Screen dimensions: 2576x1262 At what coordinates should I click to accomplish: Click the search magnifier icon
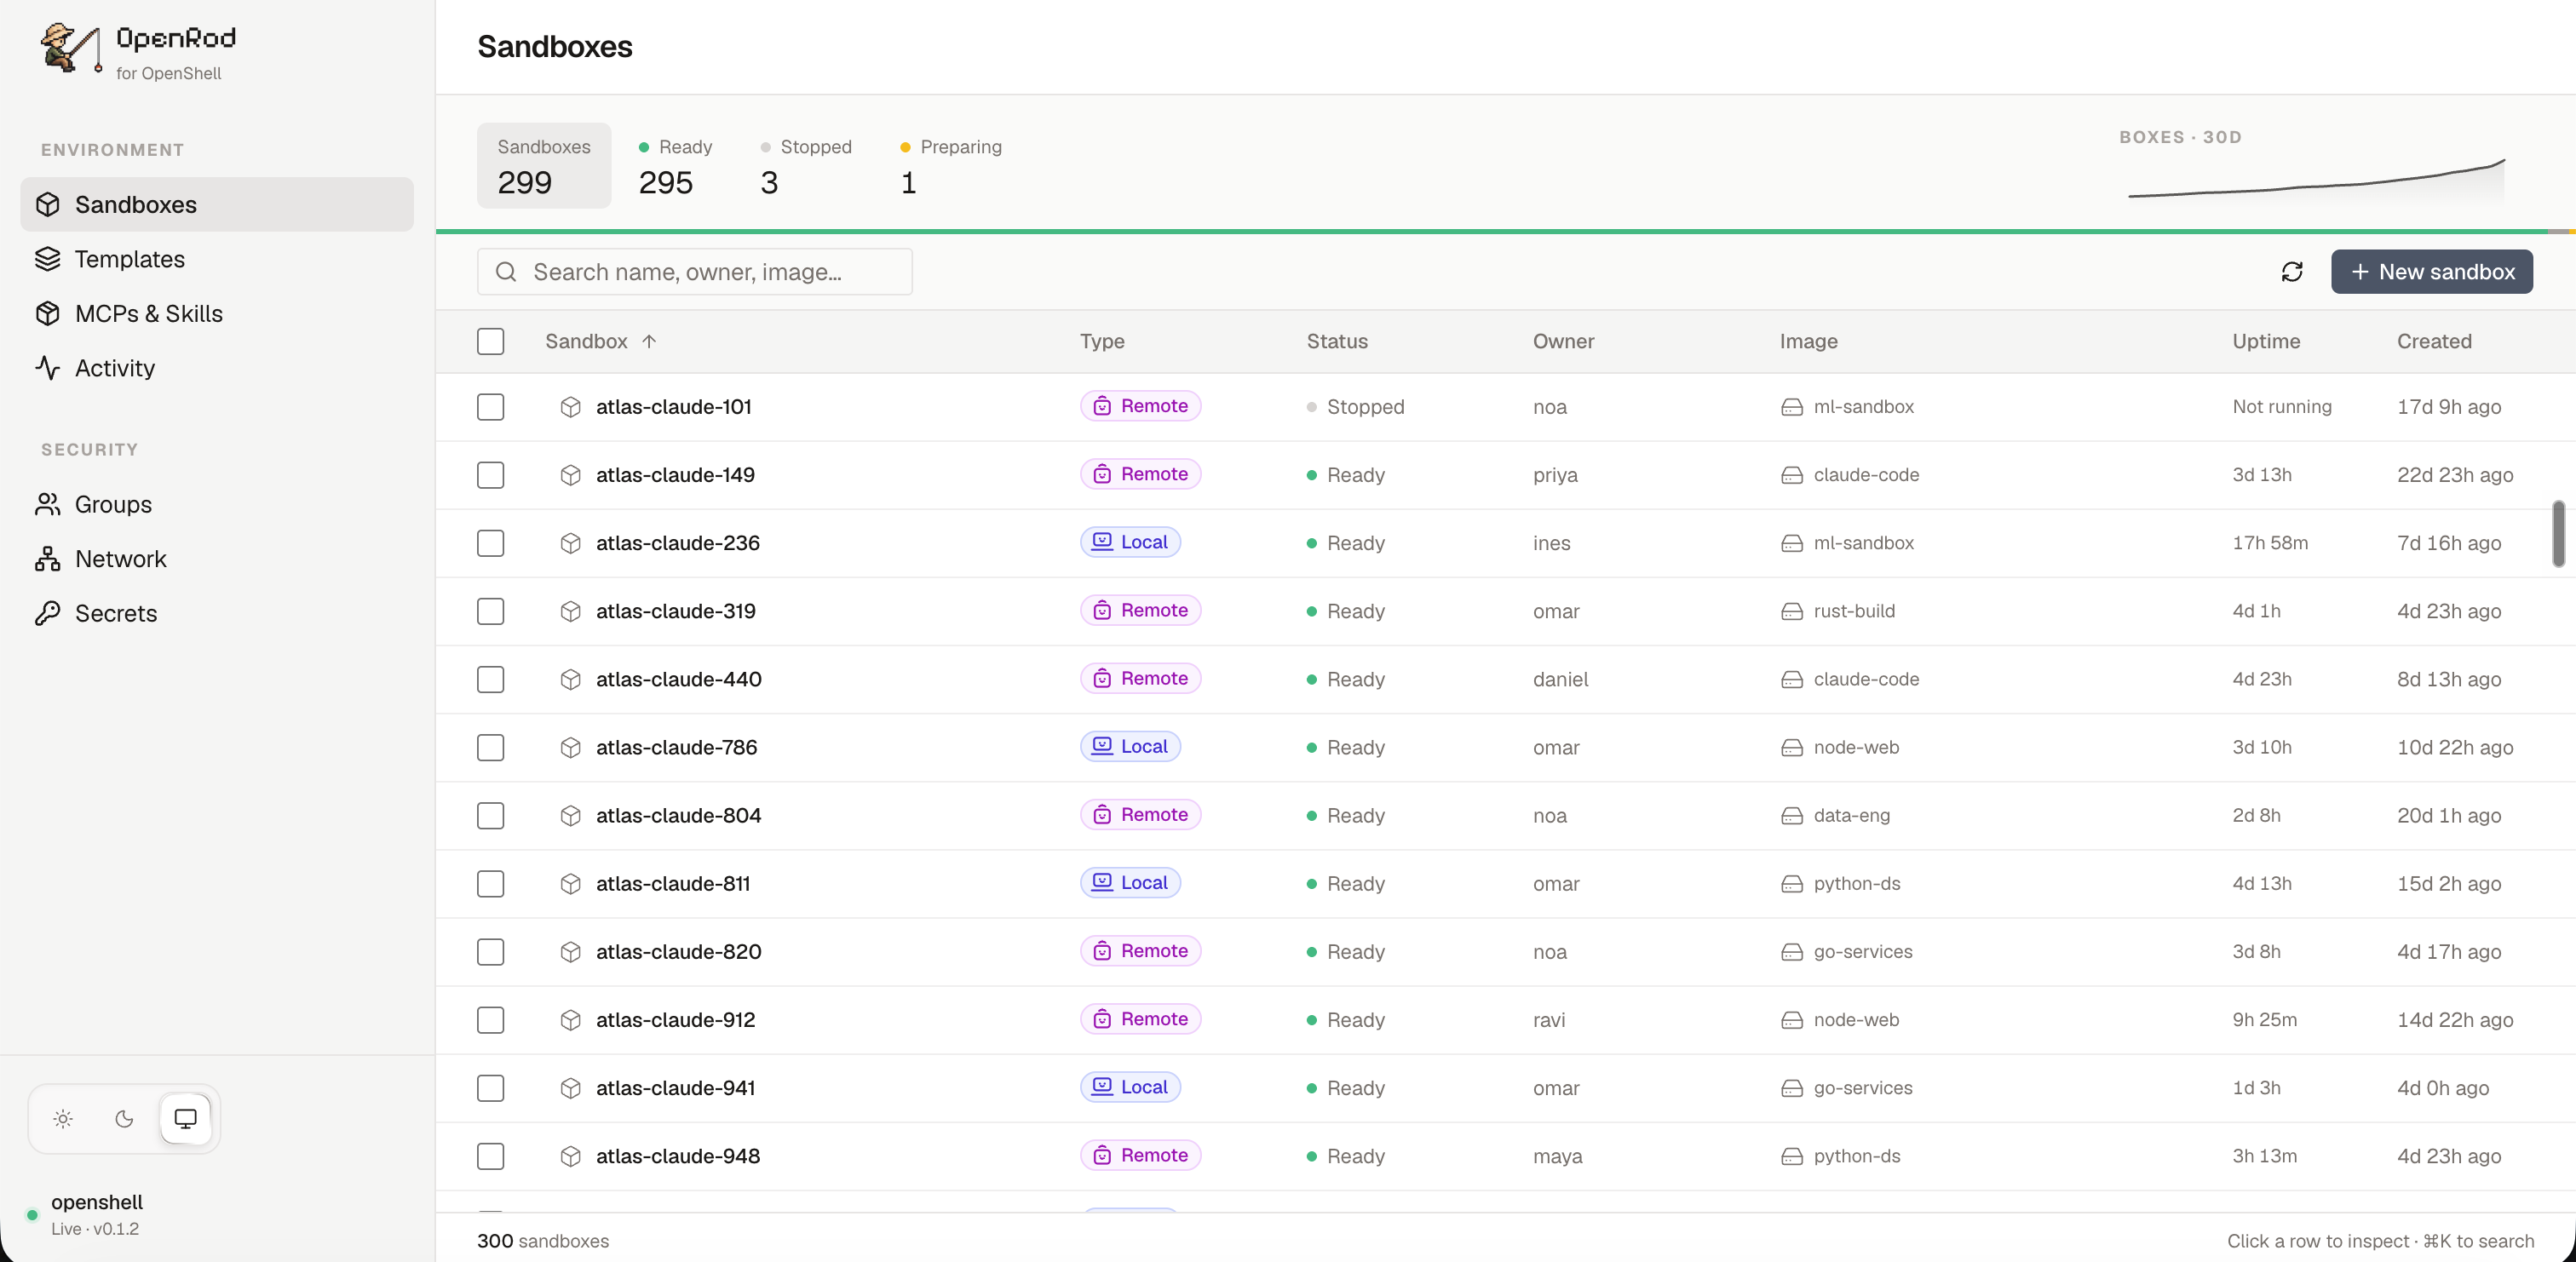coord(506,272)
